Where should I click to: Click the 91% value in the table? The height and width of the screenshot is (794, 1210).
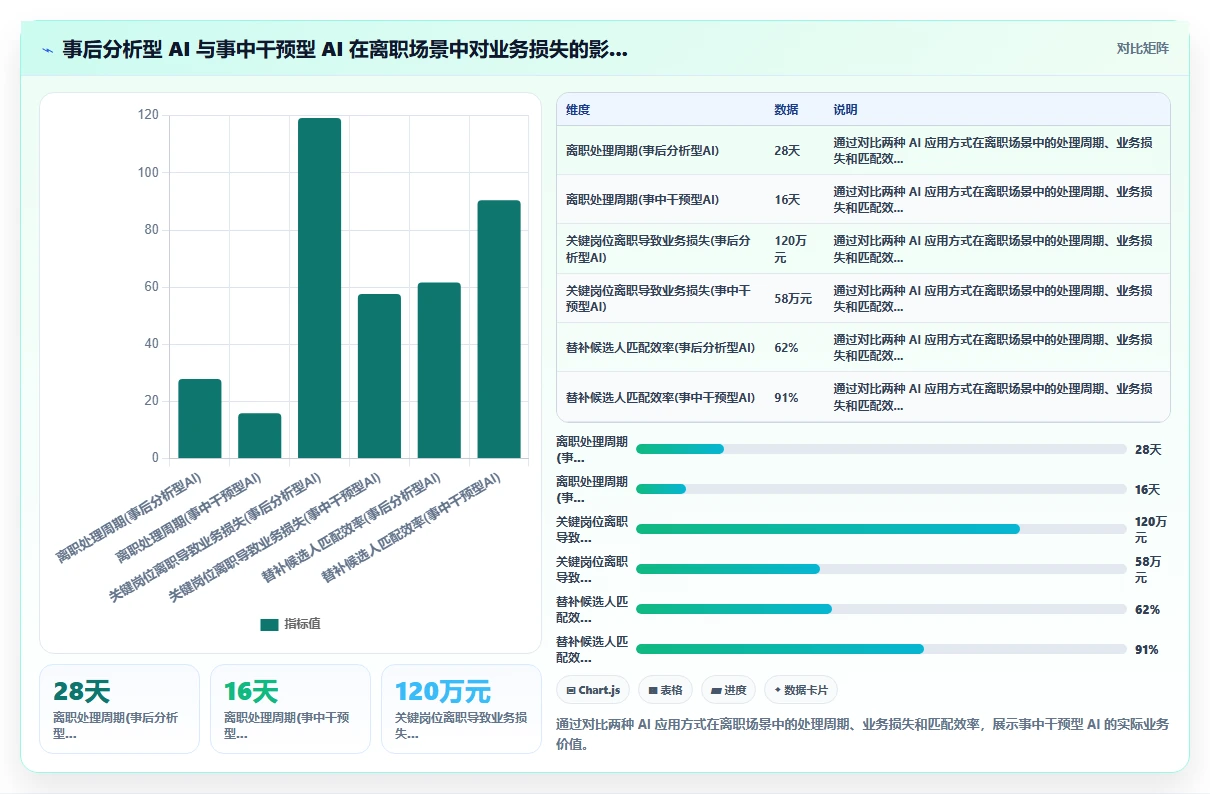786,397
